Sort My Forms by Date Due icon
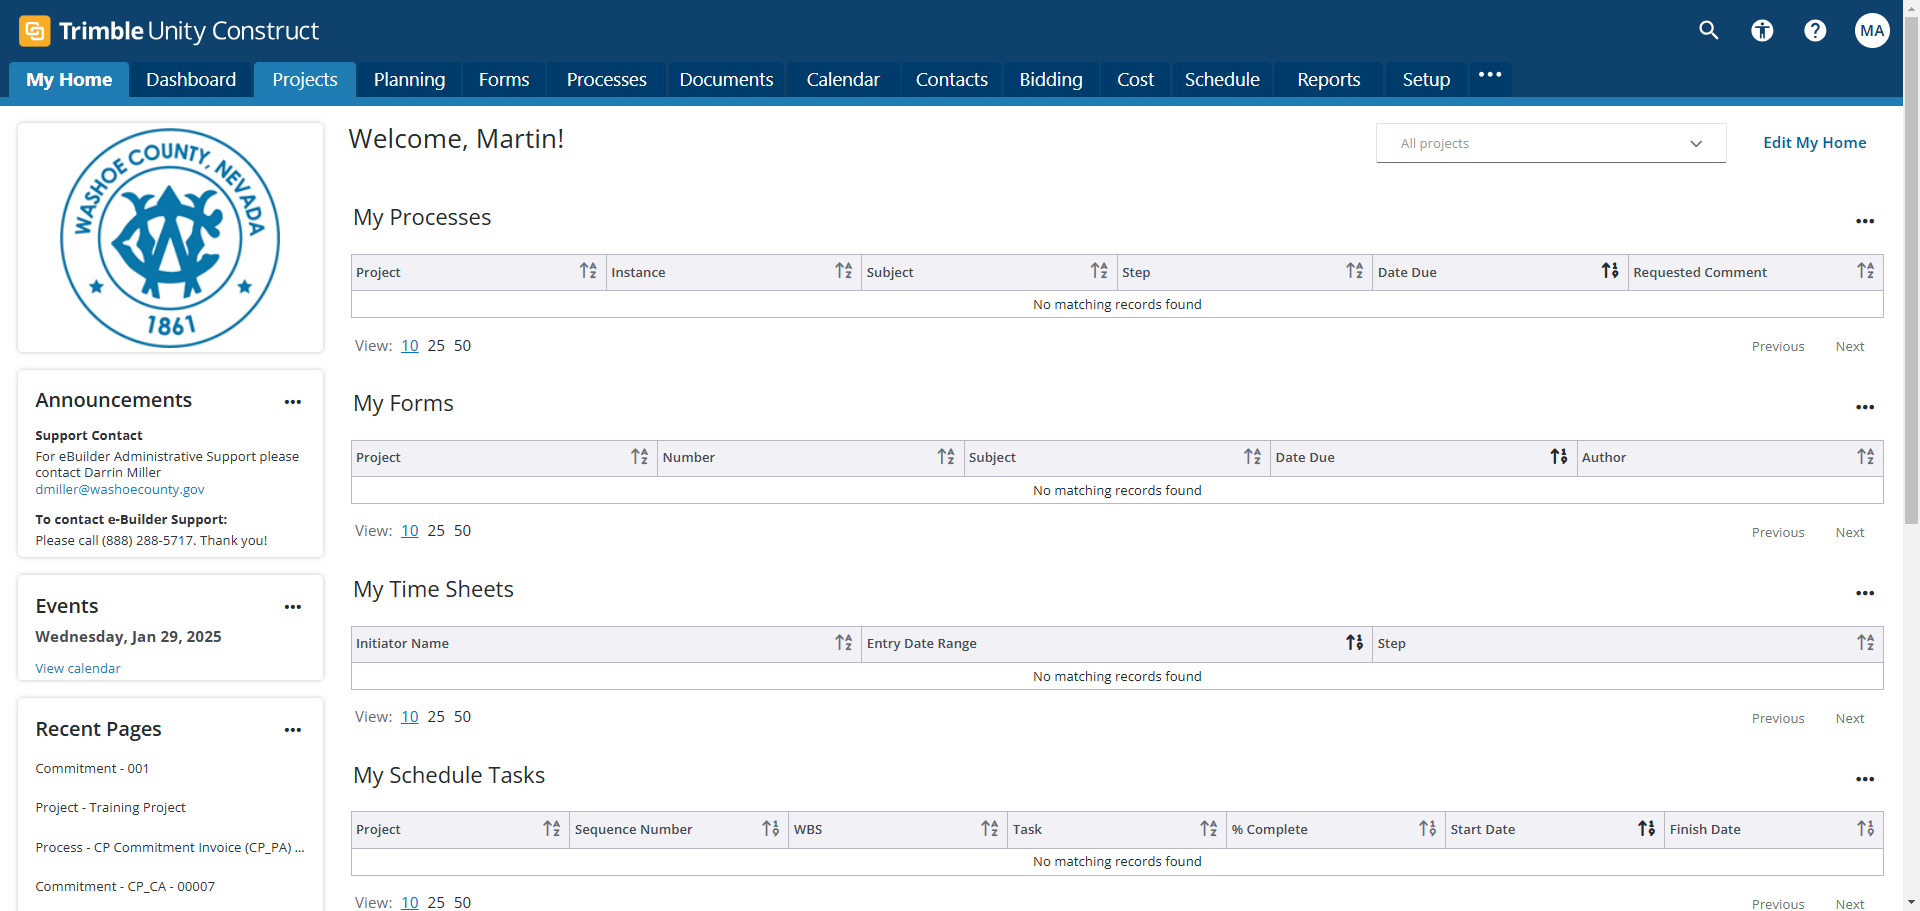1920x911 pixels. coord(1559,457)
